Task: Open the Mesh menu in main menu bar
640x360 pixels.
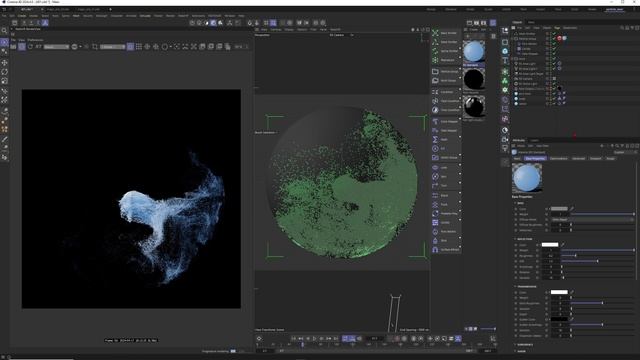Action: click(x=76, y=16)
